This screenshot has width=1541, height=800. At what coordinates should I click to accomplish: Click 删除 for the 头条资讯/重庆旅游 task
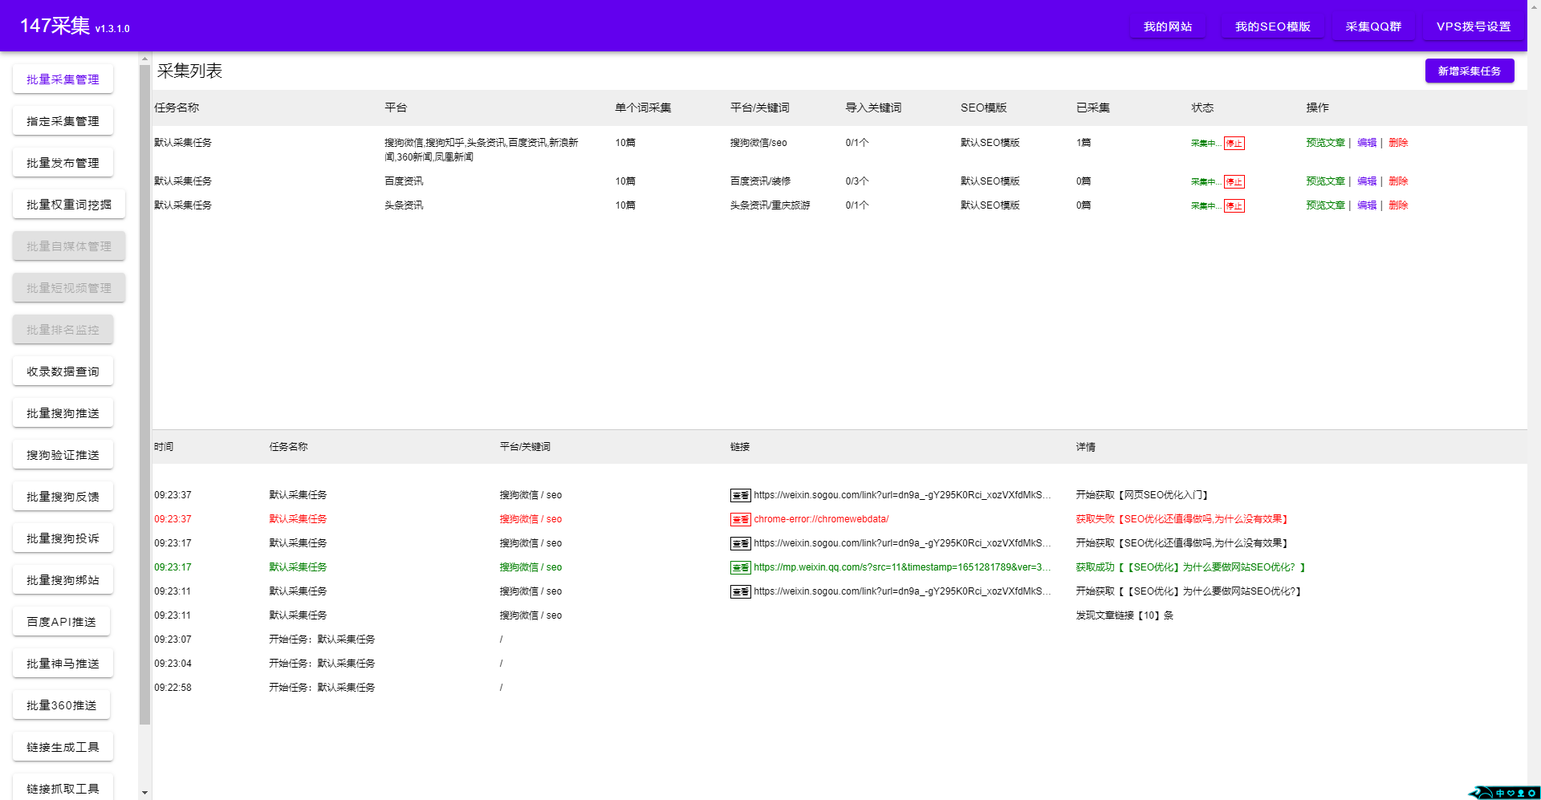pos(1398,205)
